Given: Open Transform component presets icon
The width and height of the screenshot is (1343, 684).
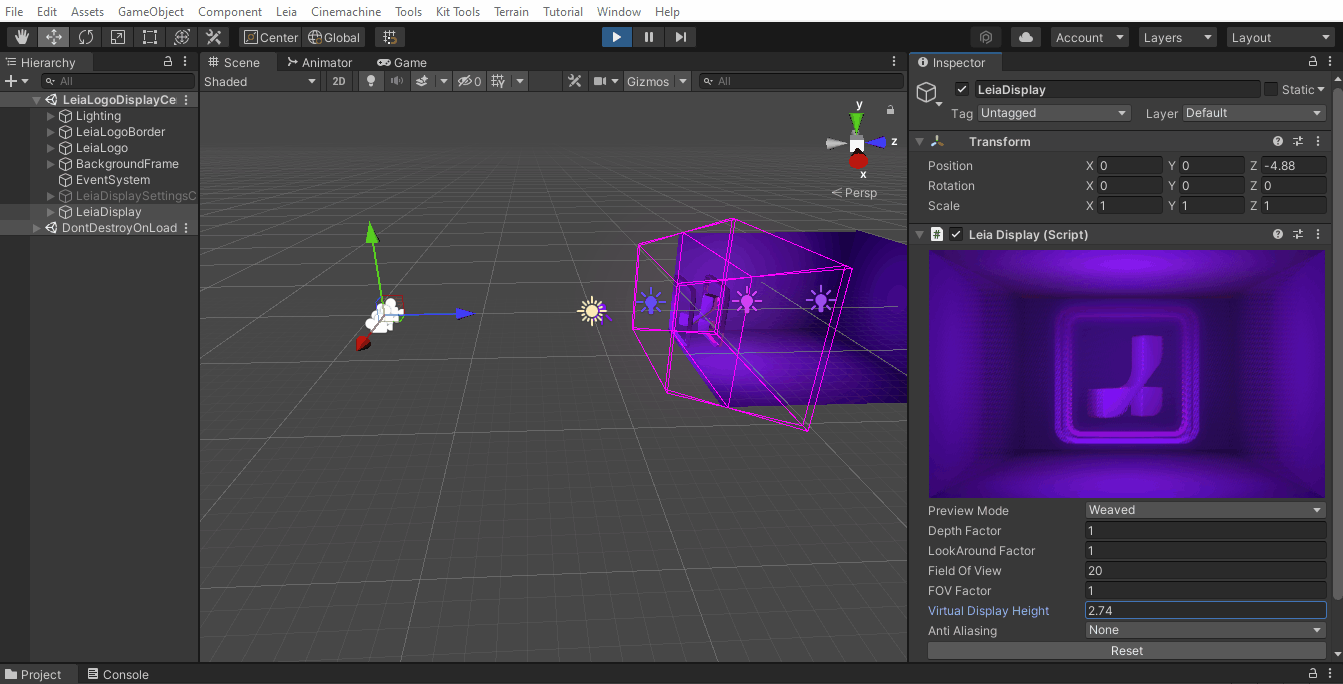Looking at the screenshot, I should tap(1298, 142).
